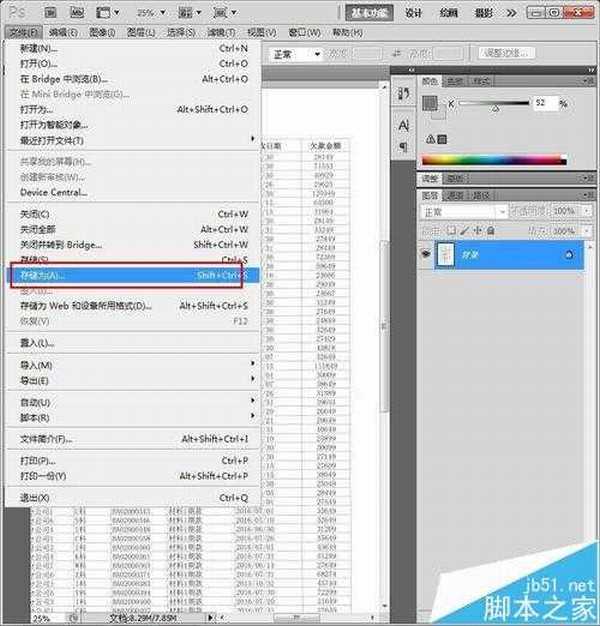Select 存储为(A)... menu item
Viewport: 600px width, 626px height.
click(134, 275)
